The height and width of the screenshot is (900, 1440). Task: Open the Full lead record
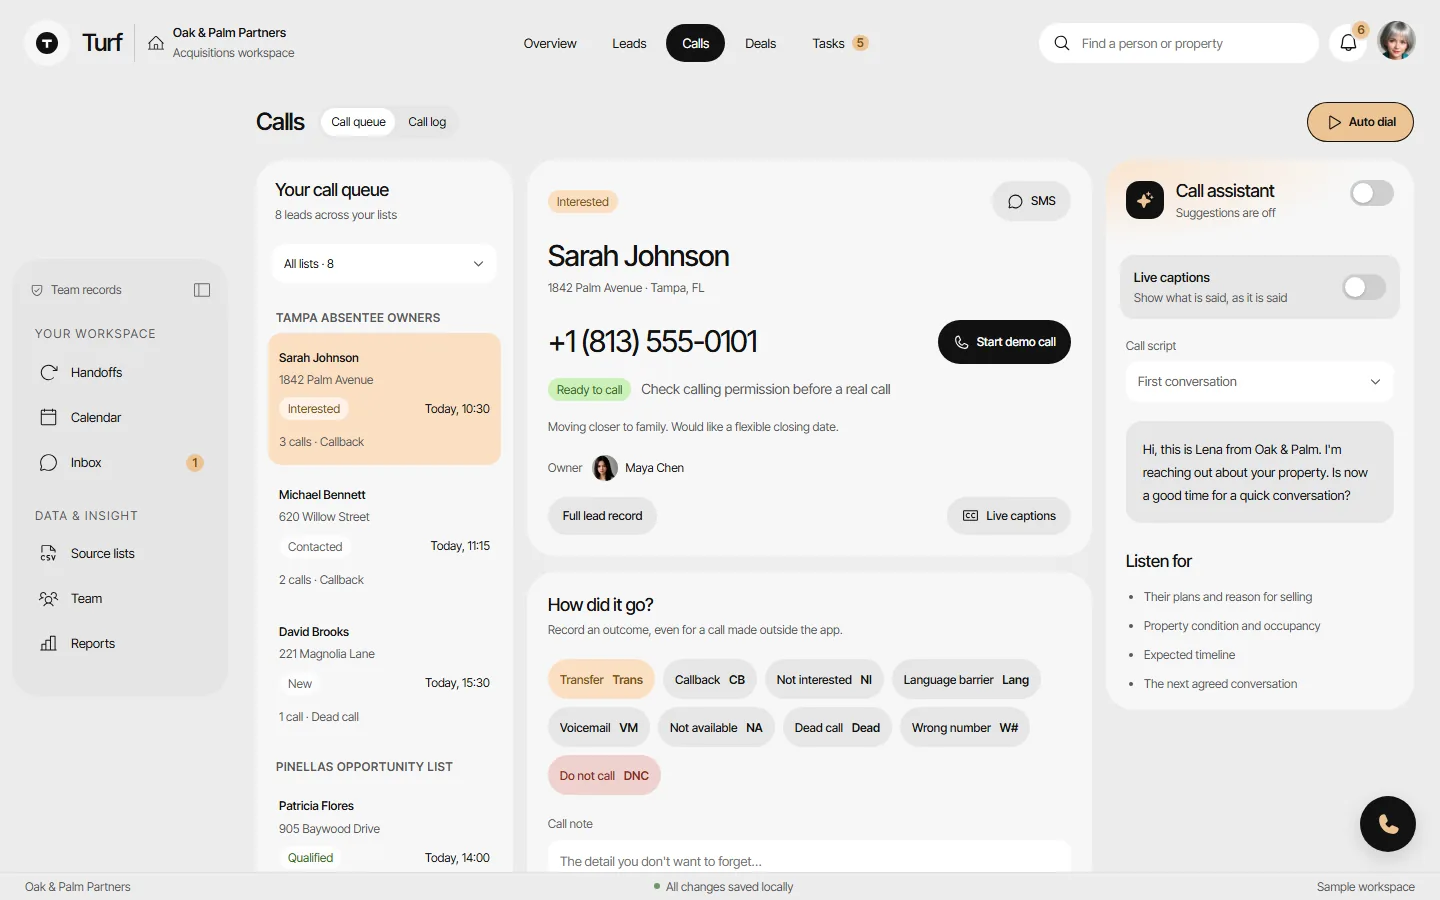pos(602,516)
